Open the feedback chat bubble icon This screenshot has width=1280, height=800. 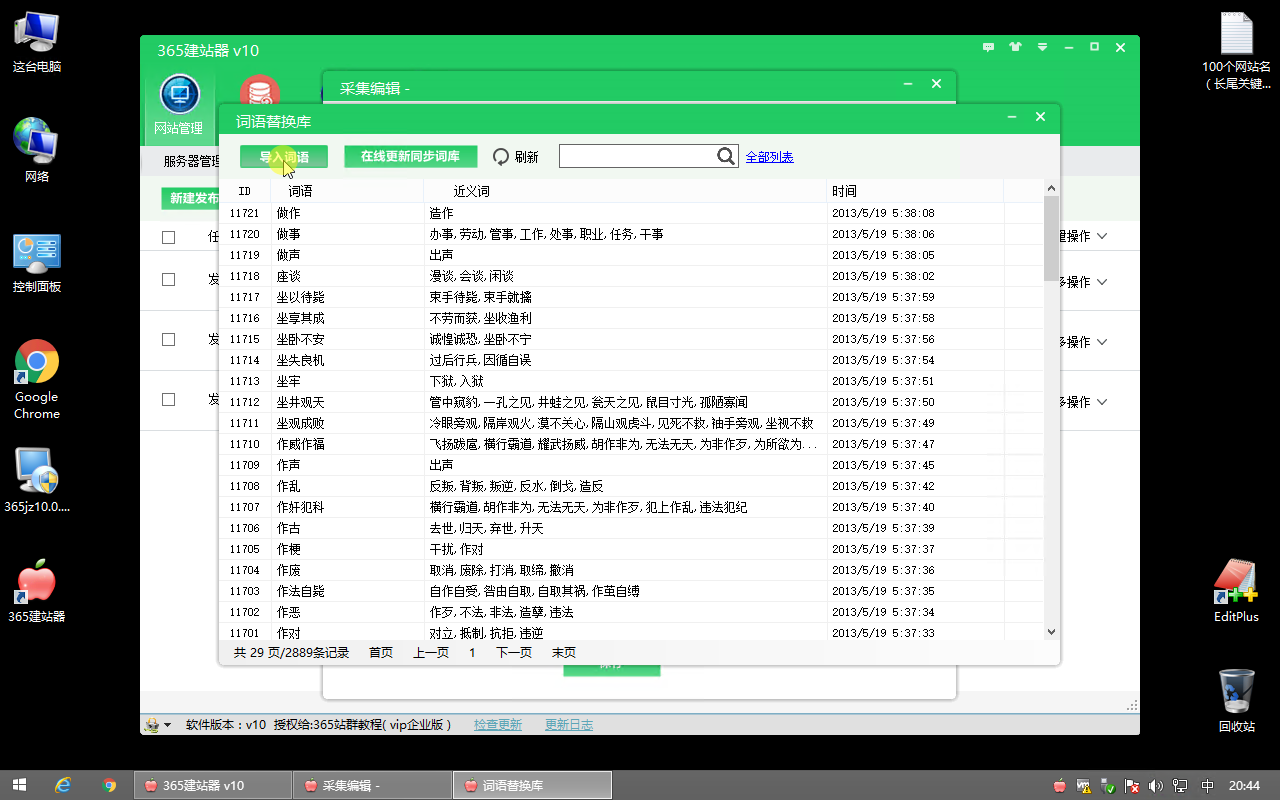[988, 47]
